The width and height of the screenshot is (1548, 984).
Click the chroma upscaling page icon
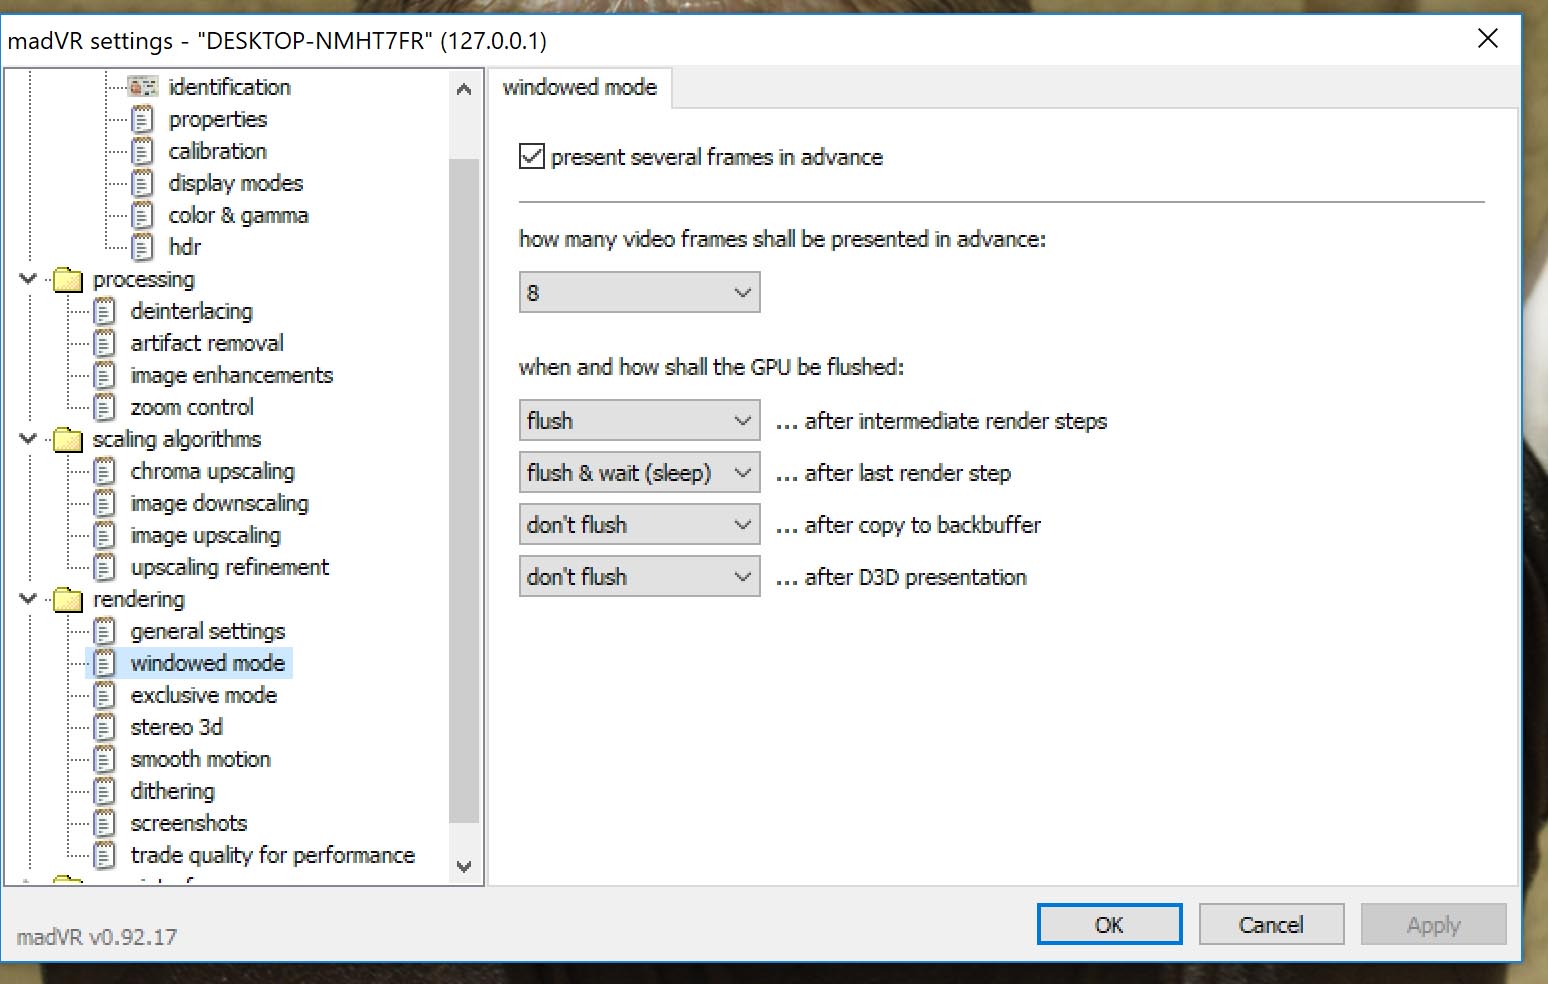105,471
